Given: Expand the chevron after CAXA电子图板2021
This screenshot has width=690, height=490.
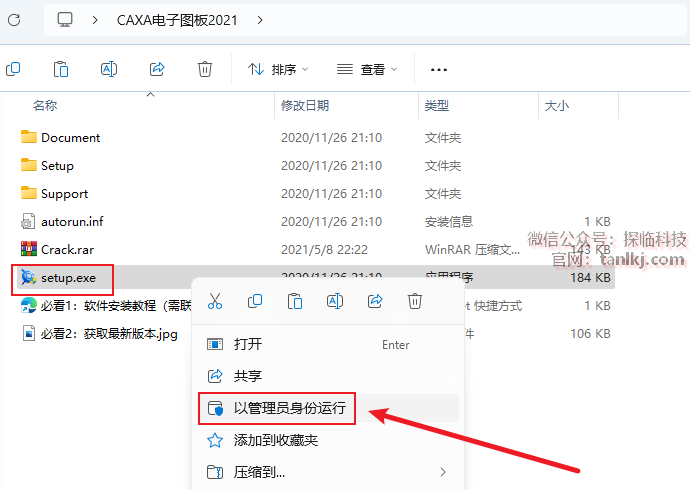Looking at the screenshot, I should click(x=260, y=20).
